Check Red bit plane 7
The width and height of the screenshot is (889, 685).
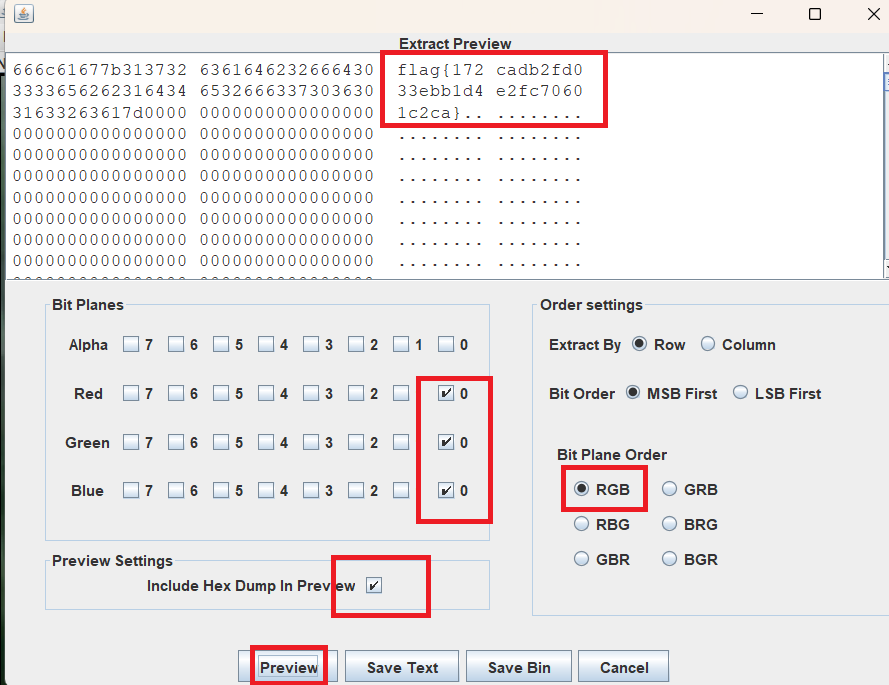(131, 393)
